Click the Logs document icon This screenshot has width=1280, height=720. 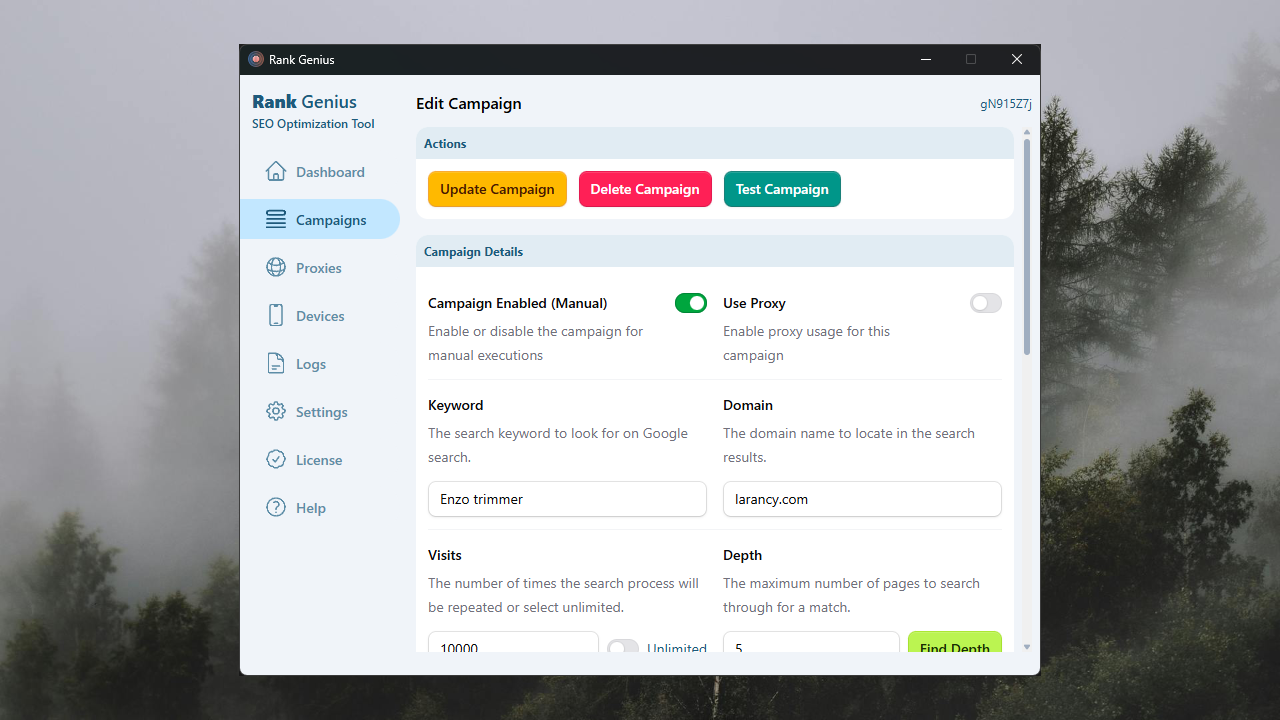pos(276,364)
